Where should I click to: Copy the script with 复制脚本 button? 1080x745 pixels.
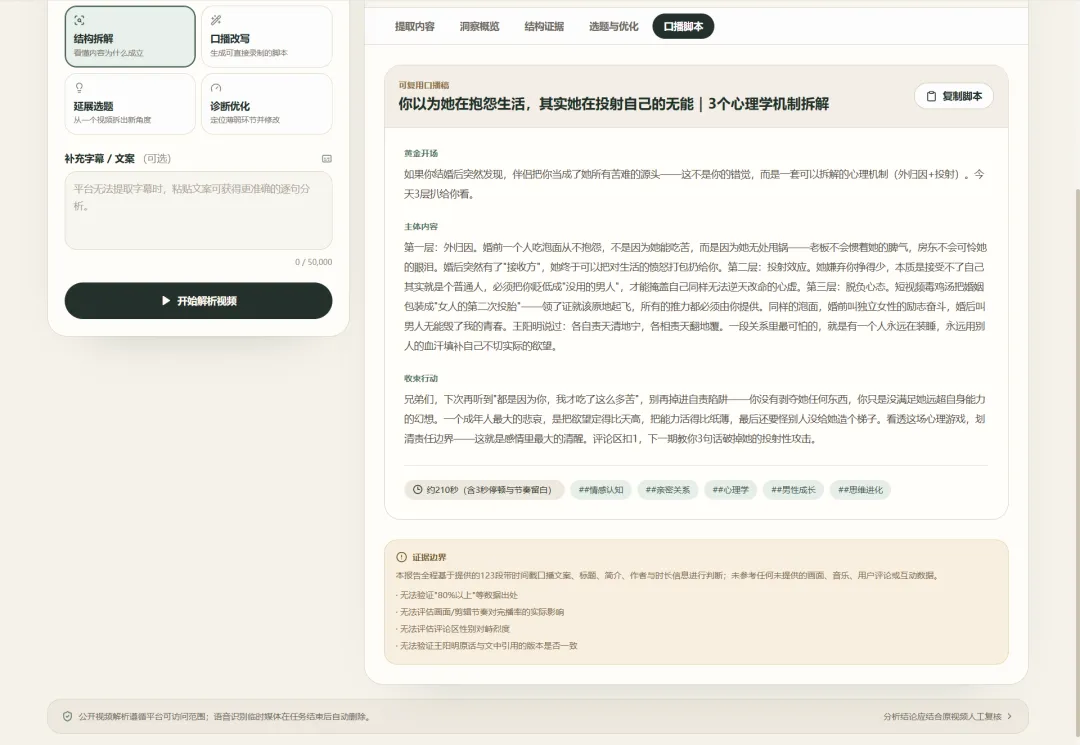pos(954,96)
